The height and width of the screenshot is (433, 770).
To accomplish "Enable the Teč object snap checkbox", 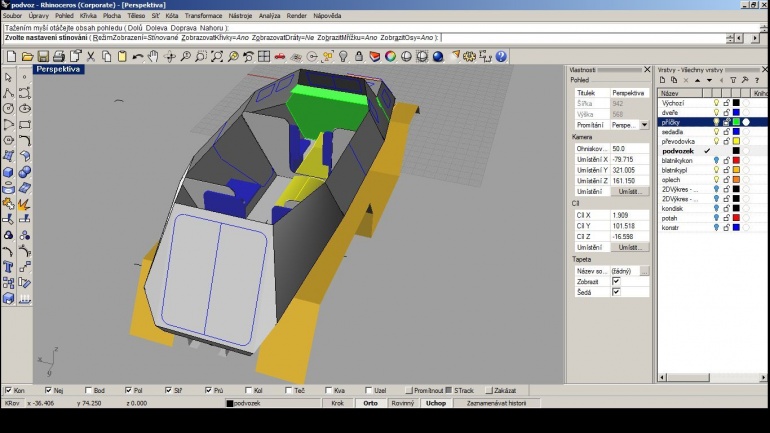I will 289,390.
